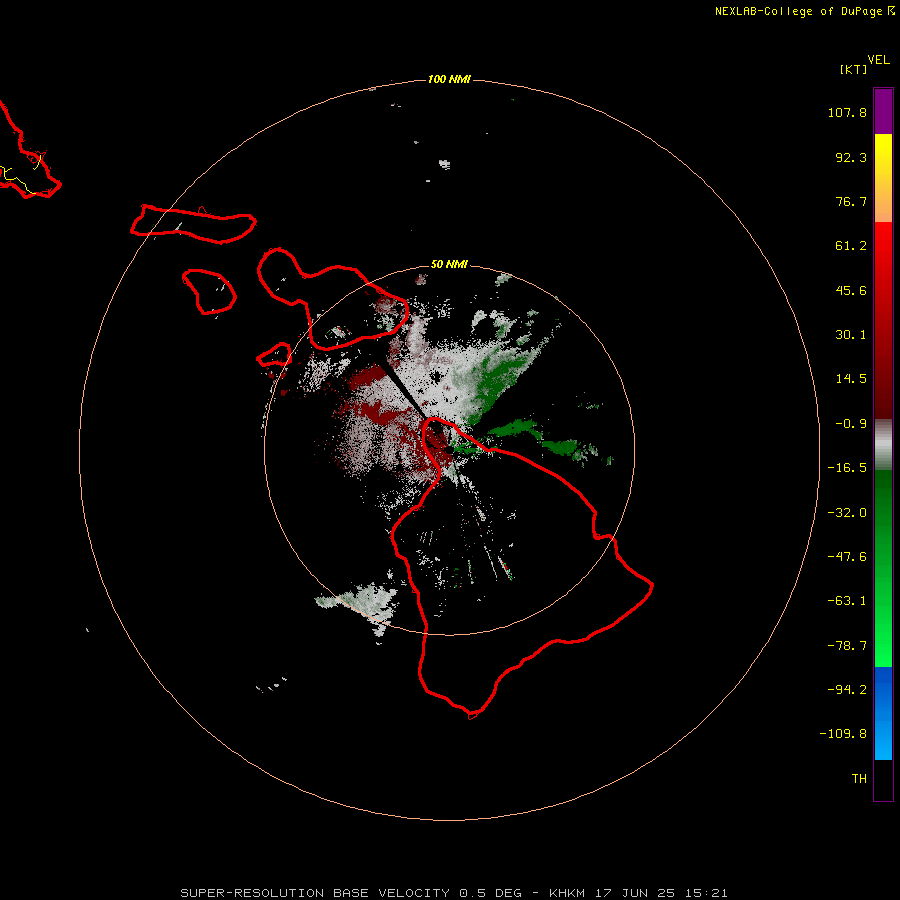Click the 30.1 scale label
The height and width of the screenshot is (900, 900).
coord(851,335)
